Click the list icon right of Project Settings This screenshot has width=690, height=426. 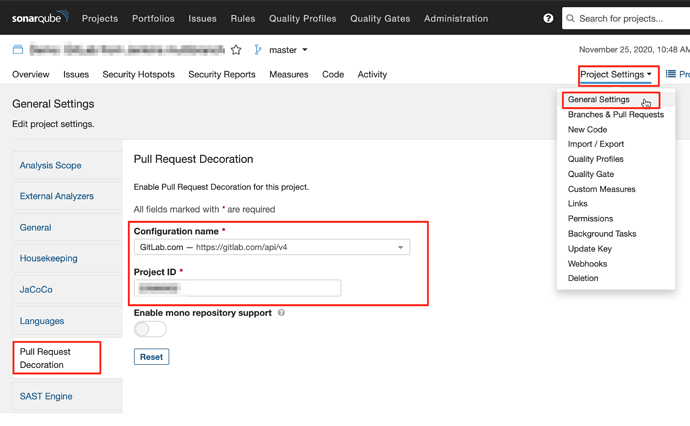671,74
